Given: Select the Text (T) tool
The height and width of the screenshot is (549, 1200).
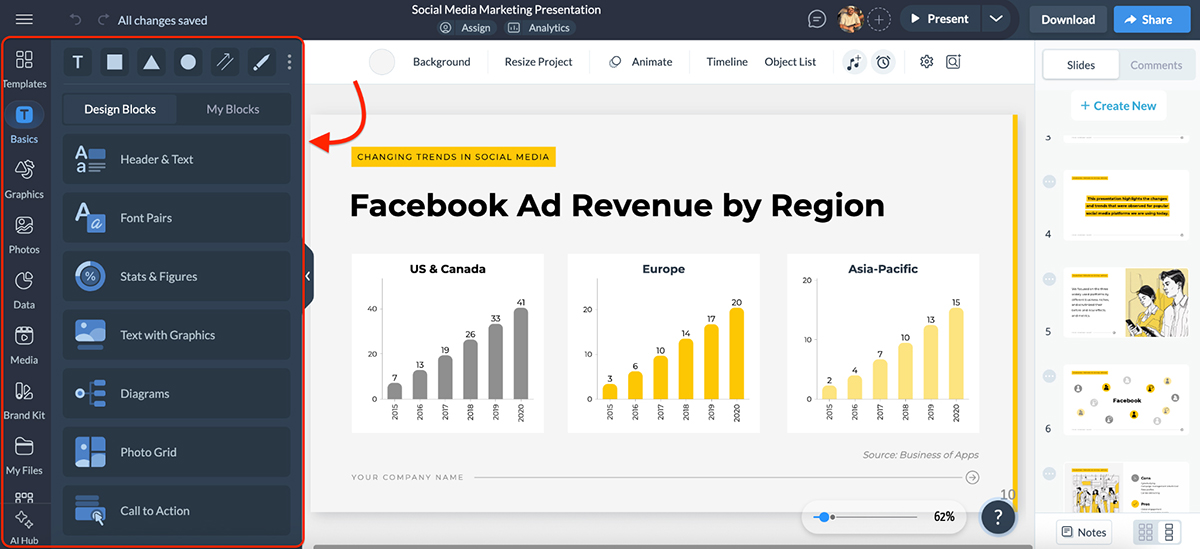Looking at the screenshot, I should tap(78, 62).
